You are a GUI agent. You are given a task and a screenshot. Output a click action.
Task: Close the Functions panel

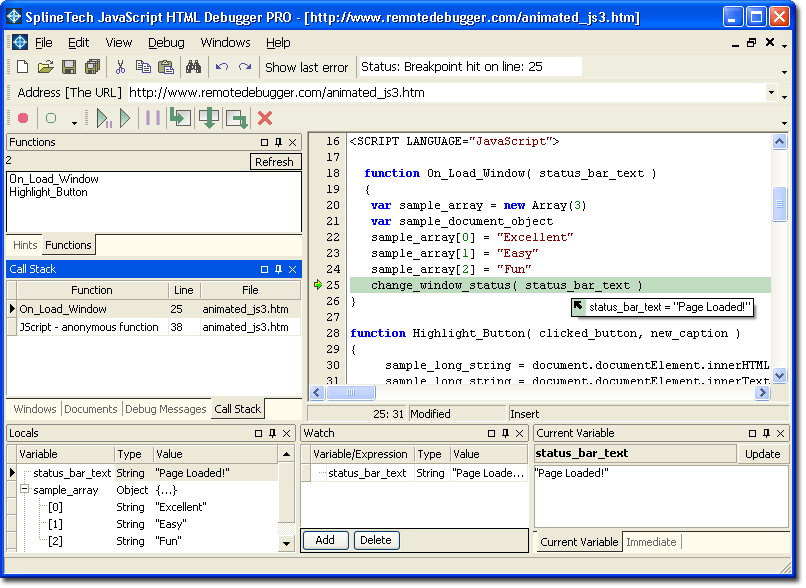292,142
